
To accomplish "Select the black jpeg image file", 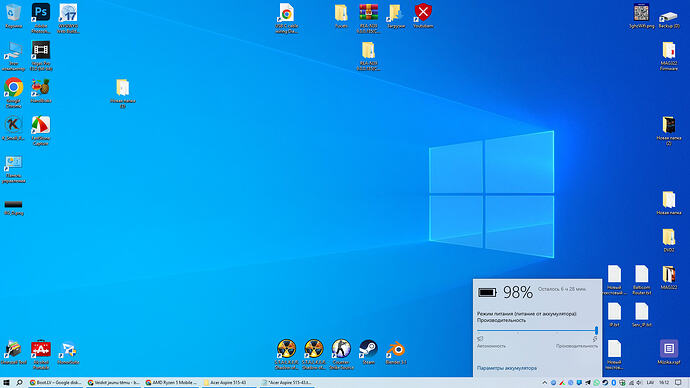I will pos(14,207).
